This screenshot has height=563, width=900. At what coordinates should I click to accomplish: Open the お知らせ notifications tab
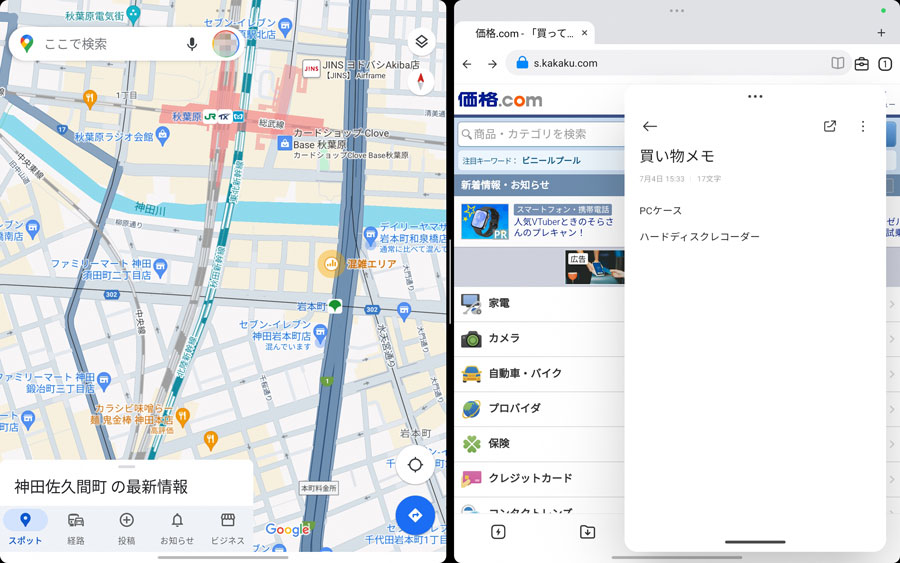point(177,528)
